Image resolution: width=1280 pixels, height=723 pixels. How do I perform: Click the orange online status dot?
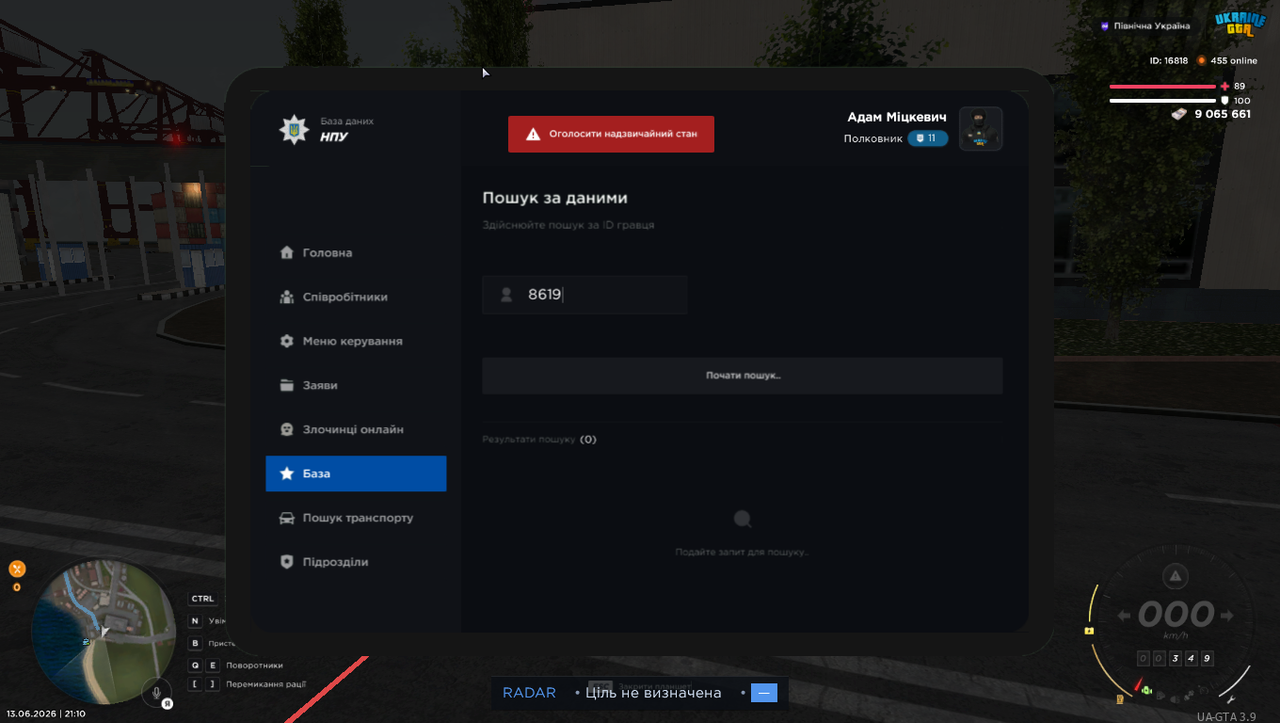1202,60
